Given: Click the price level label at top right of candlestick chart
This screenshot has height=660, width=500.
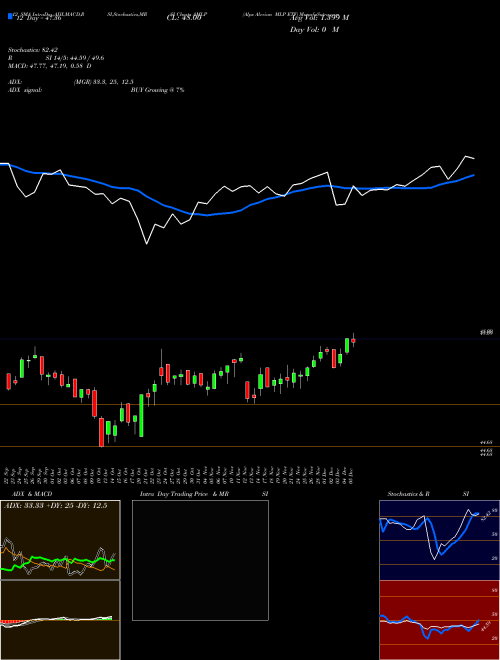Looking at the screenshot, I should click(x=487, y=333).
